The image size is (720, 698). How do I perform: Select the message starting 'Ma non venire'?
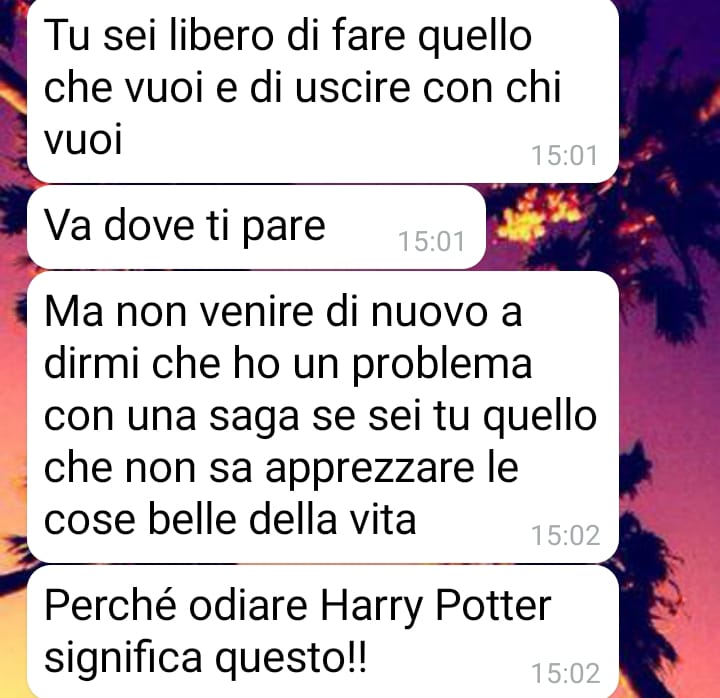point(323,417)
